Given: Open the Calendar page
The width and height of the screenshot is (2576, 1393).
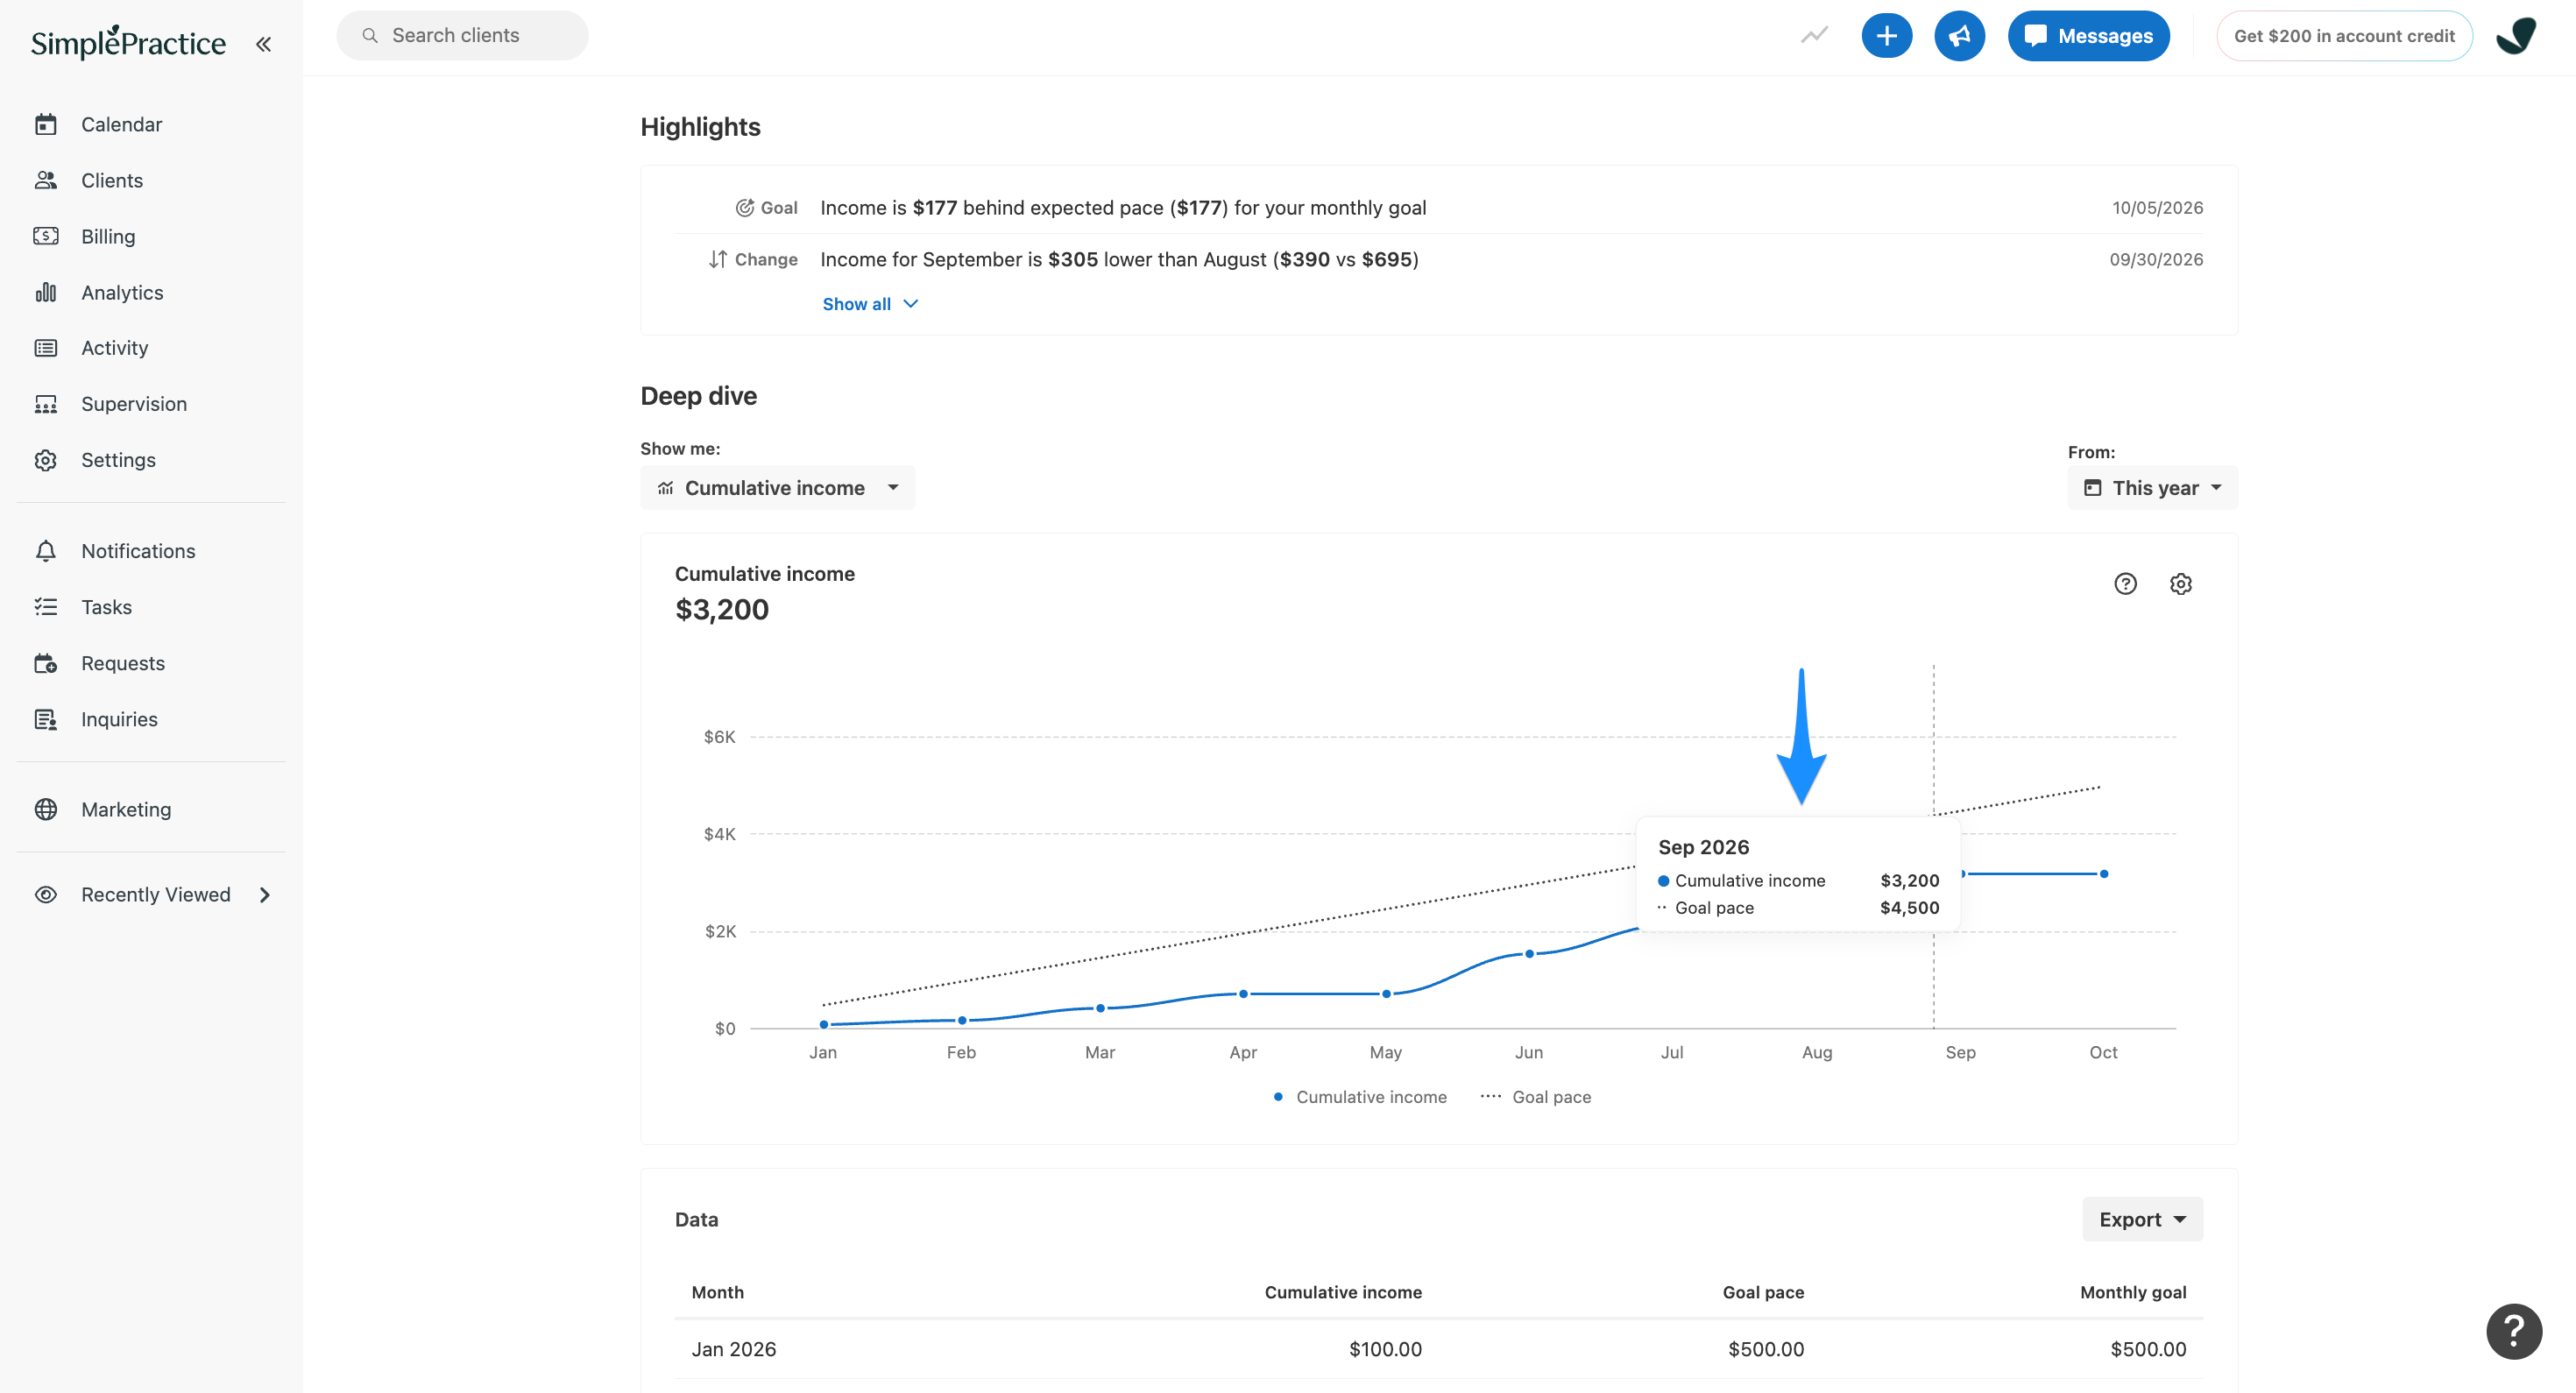Looking at the screenshot, I should point(121,124).
